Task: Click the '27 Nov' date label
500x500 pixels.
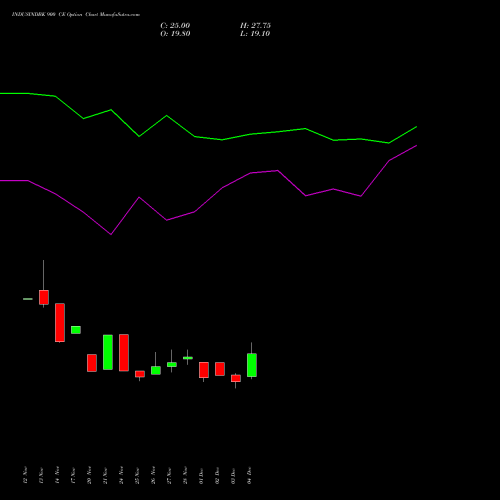Action: coord(169,475)
